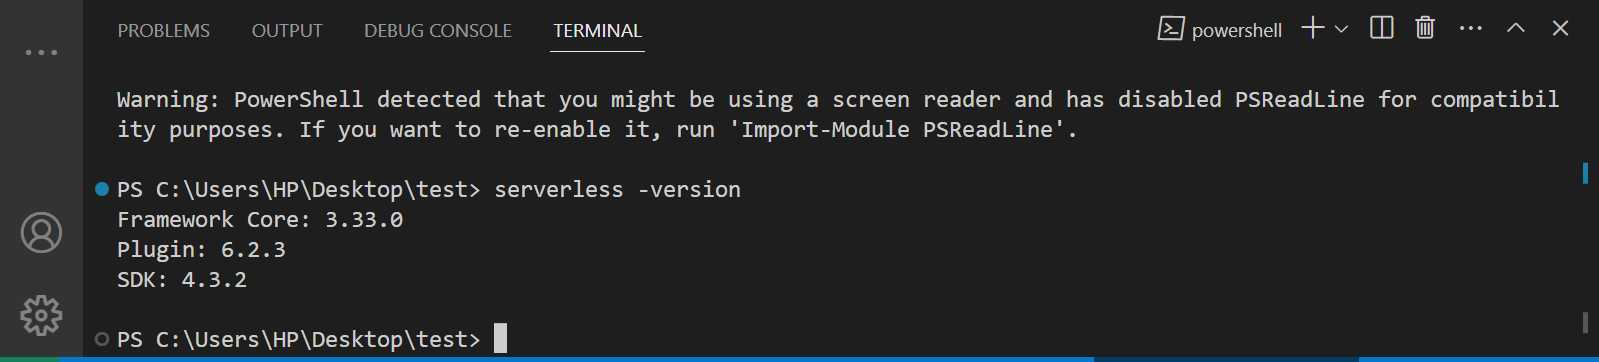Switch to the PROBLEMS tab
This screenshot has height=362, width=1599.
pyautogui.click(x=164, y=31)
